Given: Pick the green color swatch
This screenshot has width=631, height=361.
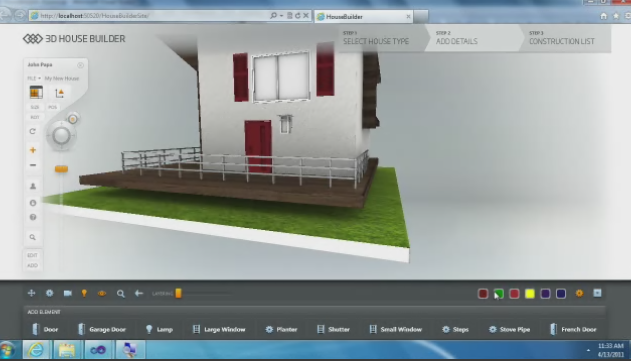Looking at the screenshot, I should point(499,294).
